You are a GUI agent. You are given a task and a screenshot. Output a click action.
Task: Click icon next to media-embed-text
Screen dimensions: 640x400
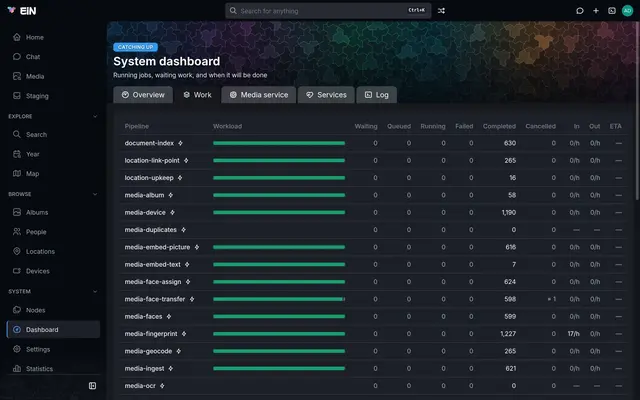pos(187,264)
